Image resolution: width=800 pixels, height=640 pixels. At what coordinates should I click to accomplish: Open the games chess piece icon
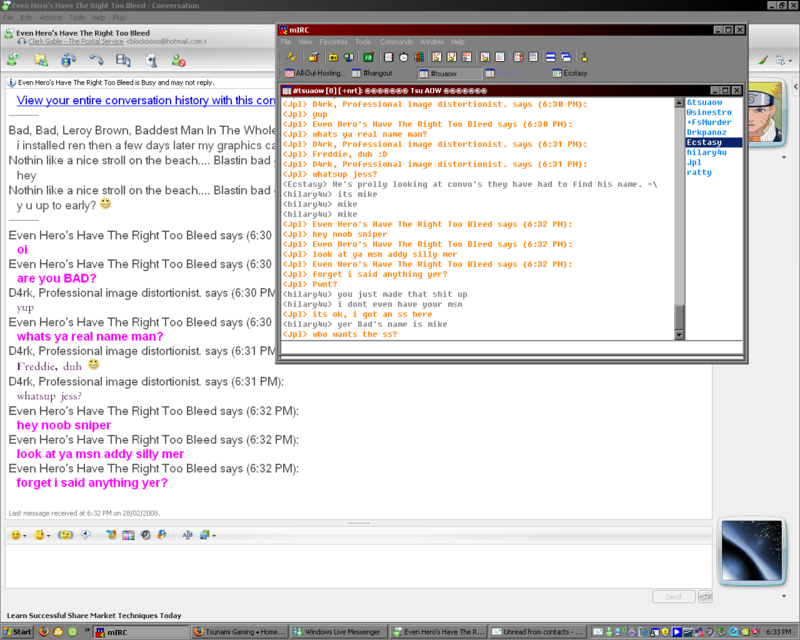(150, 61)
